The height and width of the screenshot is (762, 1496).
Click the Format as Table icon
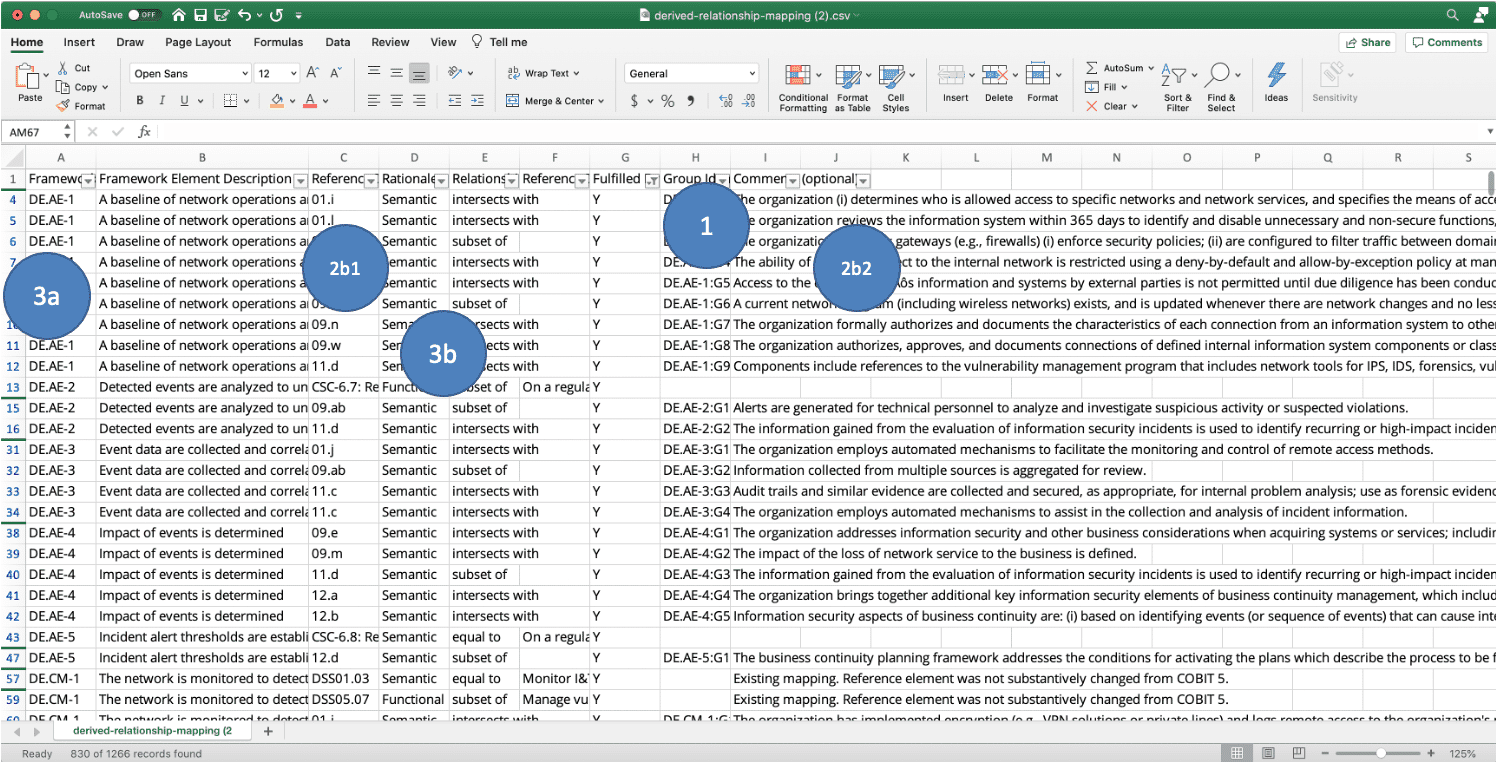pyautogui.click(x=852, y=88)
